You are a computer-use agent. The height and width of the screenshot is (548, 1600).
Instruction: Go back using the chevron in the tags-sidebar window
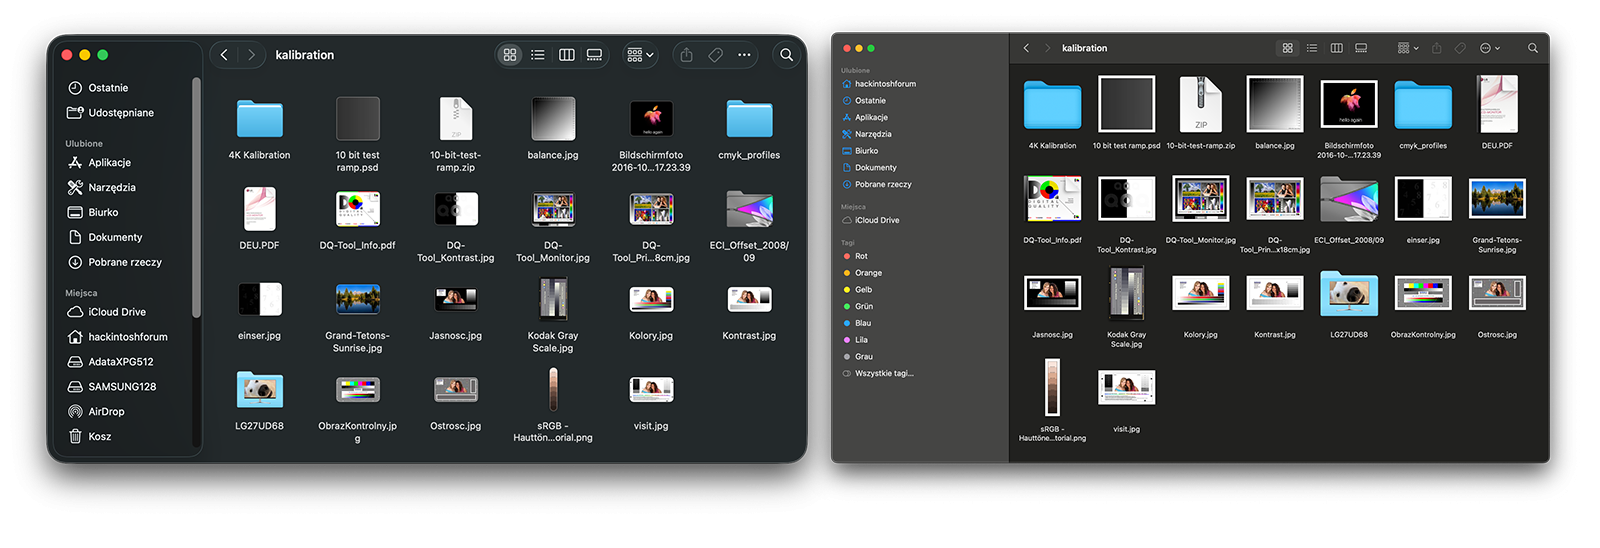click(x=1026, y=48)
